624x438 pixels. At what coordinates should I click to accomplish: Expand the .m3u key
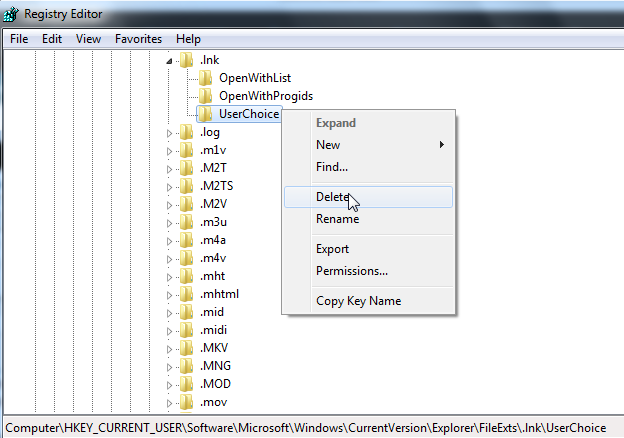(x=169, y=223)
